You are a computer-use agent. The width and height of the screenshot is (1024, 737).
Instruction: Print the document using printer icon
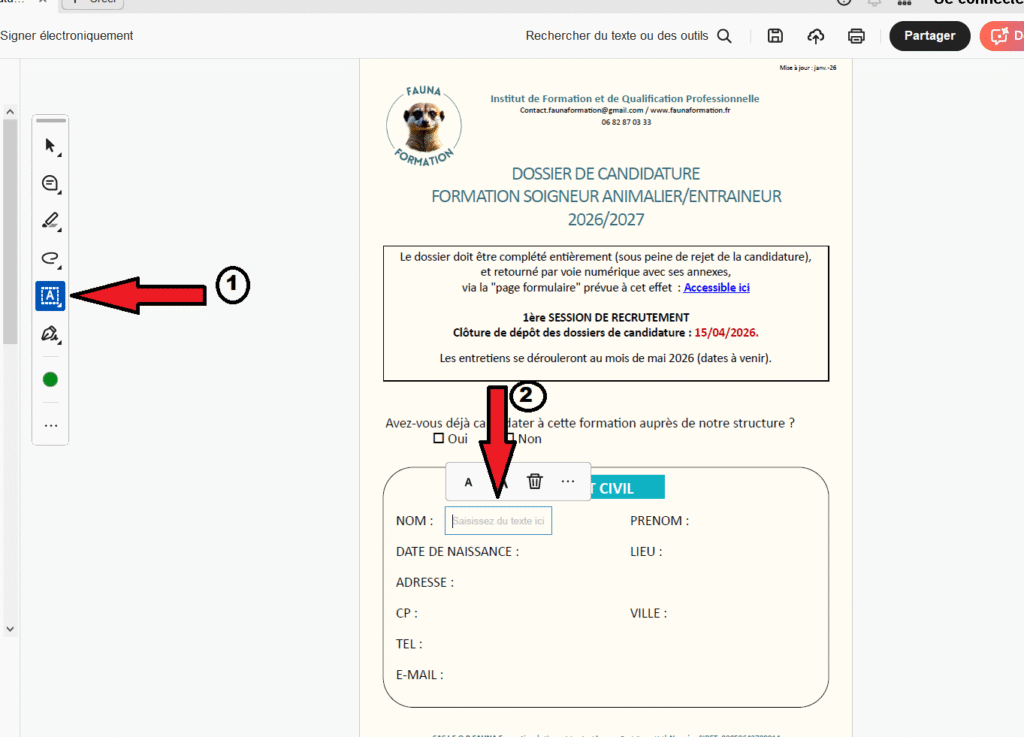click(x=856, y=36)
